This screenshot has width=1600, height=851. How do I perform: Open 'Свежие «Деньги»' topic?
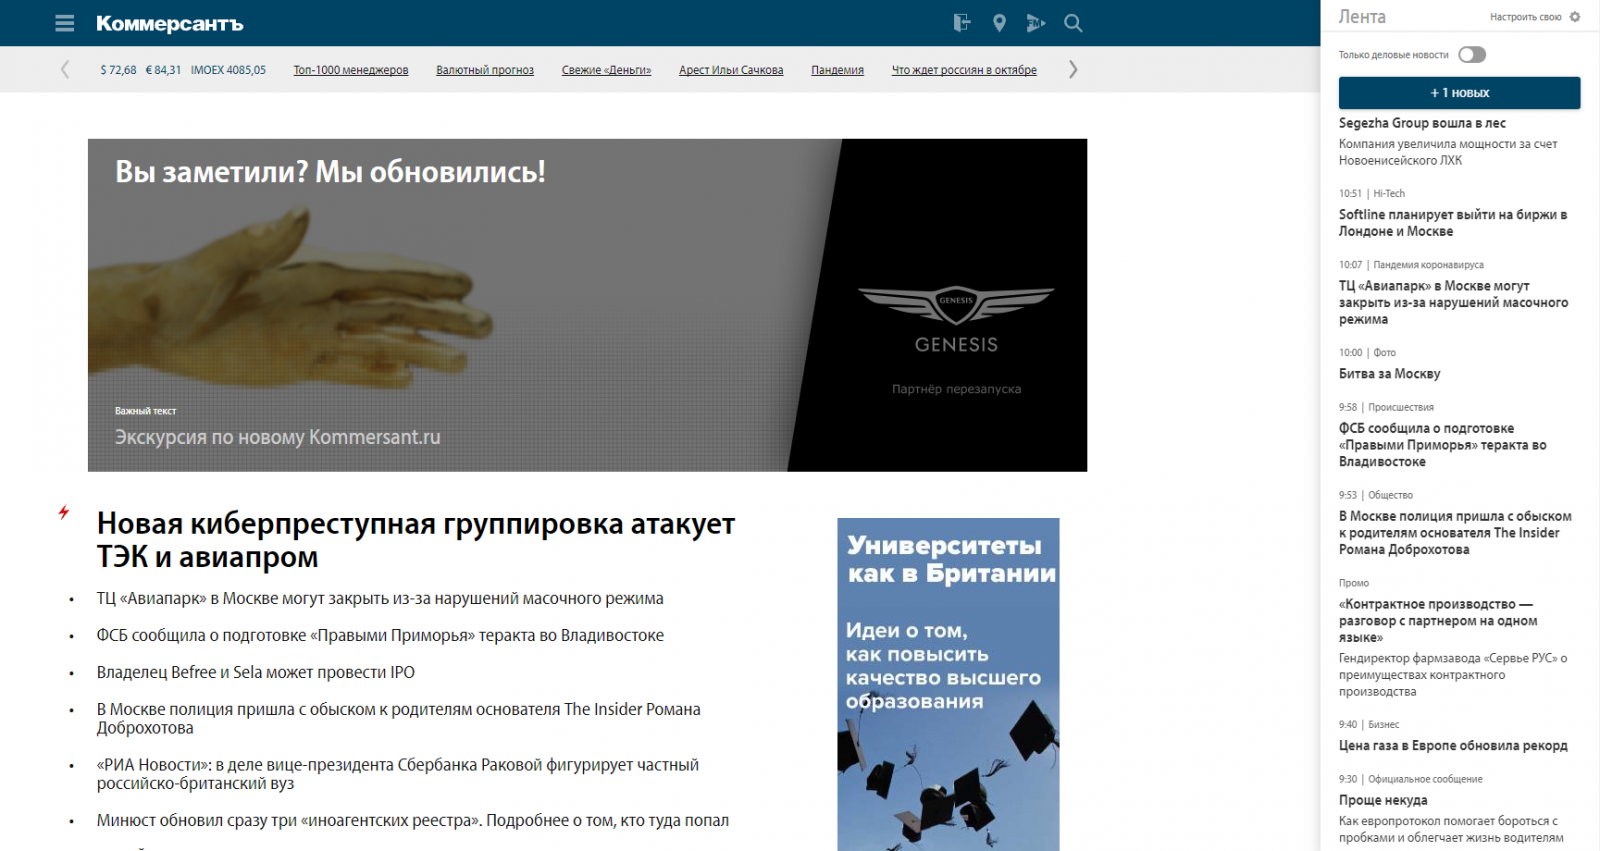coord(606,70)
